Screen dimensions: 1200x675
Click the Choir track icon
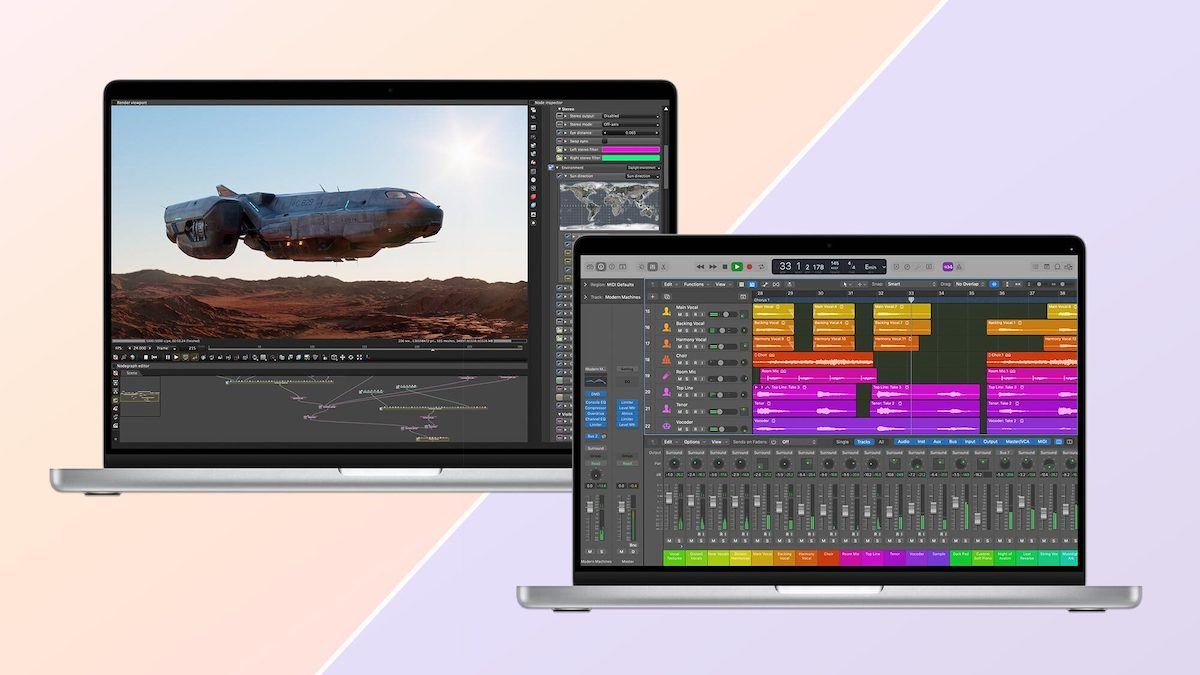point(666,359)
